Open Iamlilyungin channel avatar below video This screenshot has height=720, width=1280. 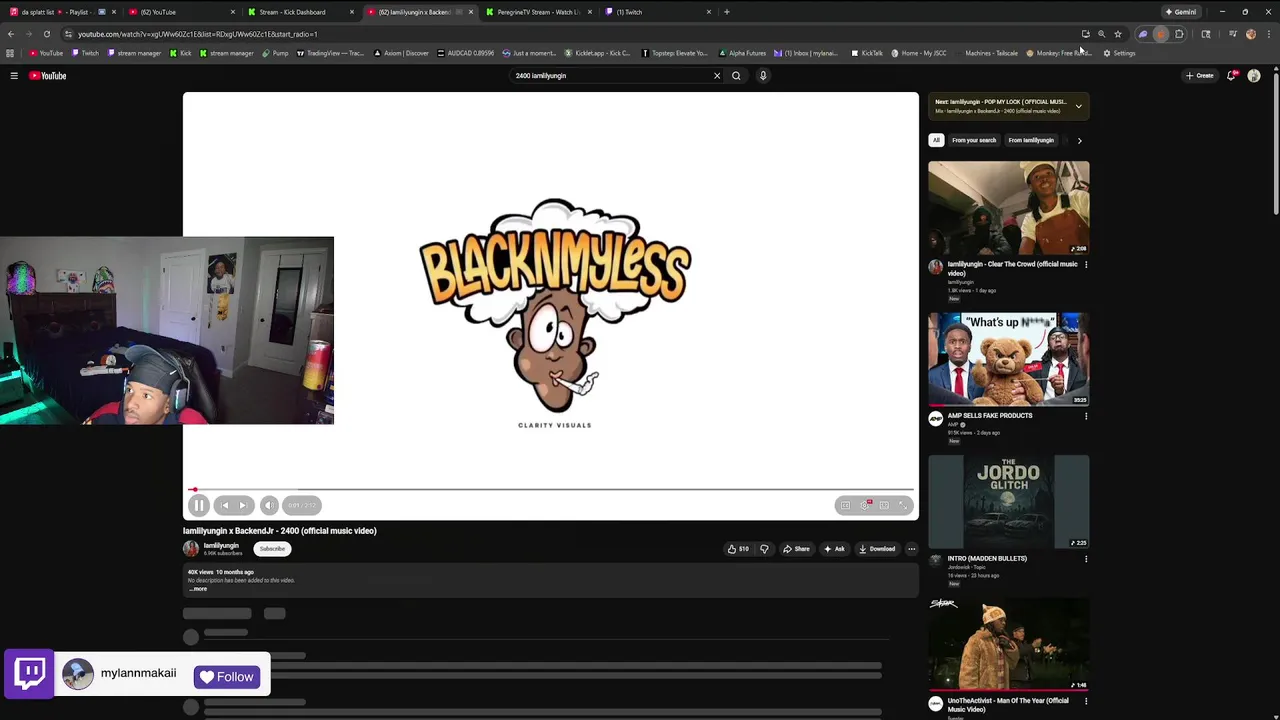191,549
